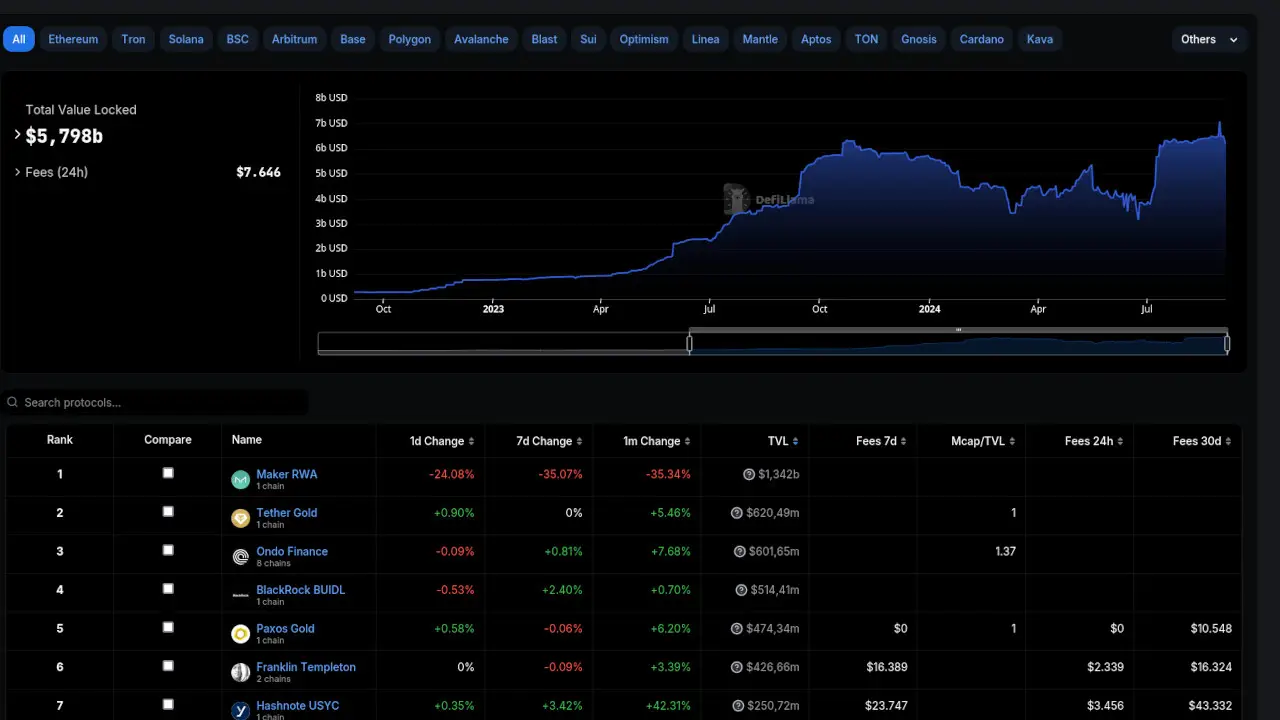The image size is (1280, 720).
Task: Check compare box for Franklin Templeton
Action: pyautogui.click(x=168, y=665)
